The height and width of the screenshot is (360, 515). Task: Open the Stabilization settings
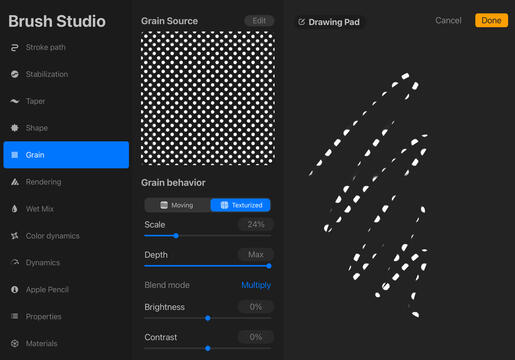pyautogui.click(x=66, y=74)
